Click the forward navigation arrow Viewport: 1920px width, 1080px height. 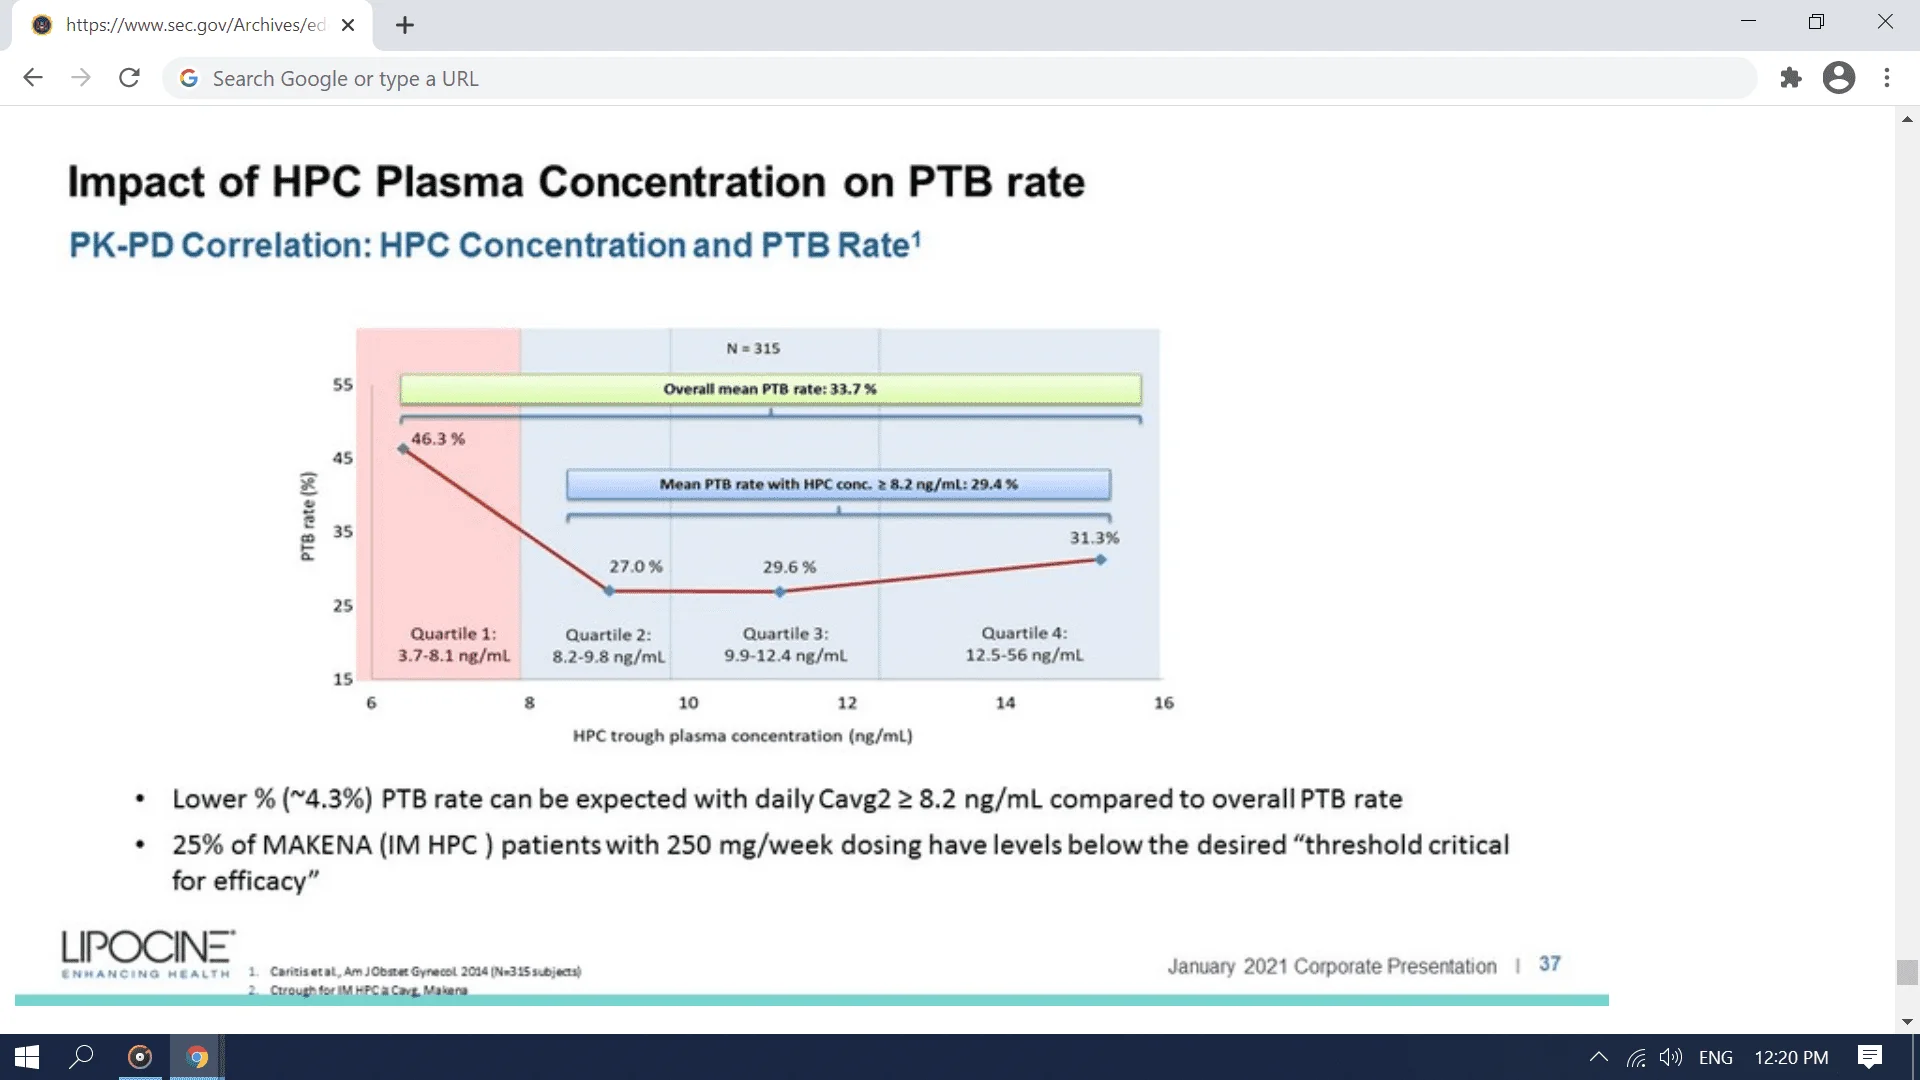pos(81,78)
